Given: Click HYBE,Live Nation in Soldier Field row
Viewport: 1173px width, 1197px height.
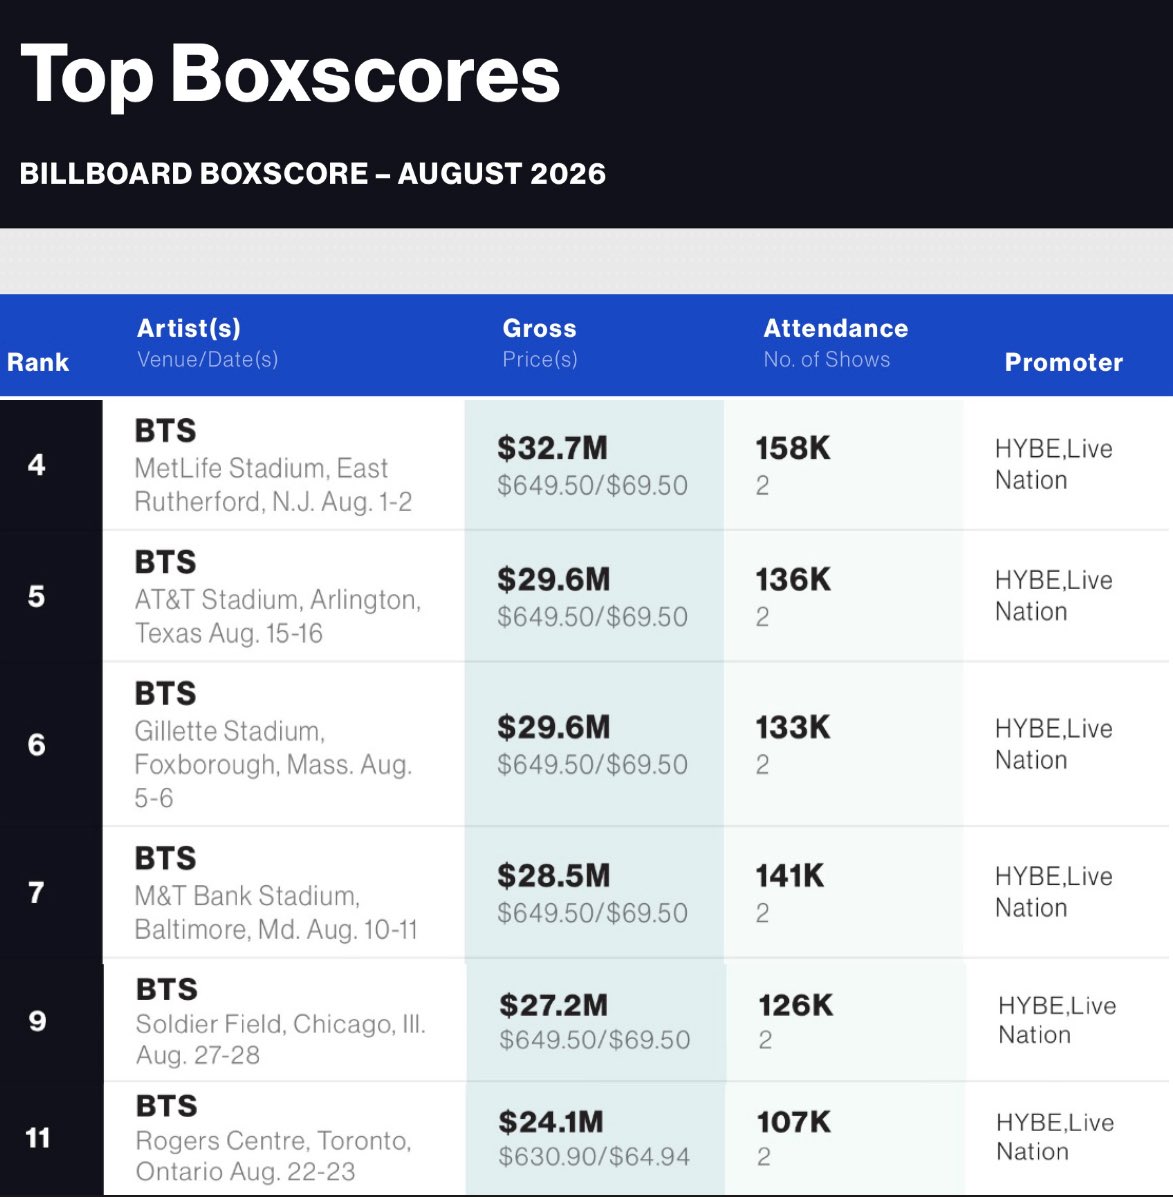Looking at the screenshot, I should coord(1057,1020).
